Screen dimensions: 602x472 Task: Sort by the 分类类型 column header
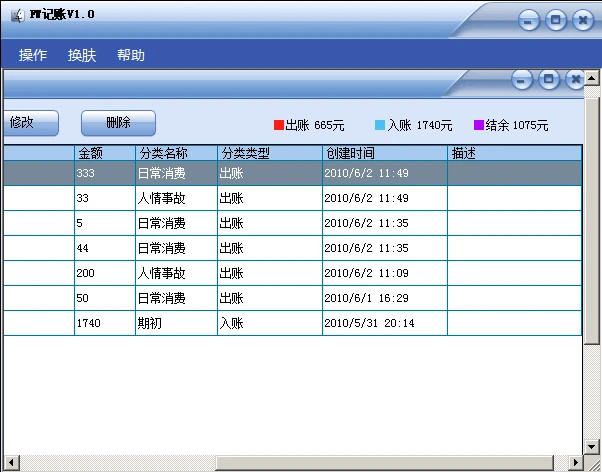[270, 153]
